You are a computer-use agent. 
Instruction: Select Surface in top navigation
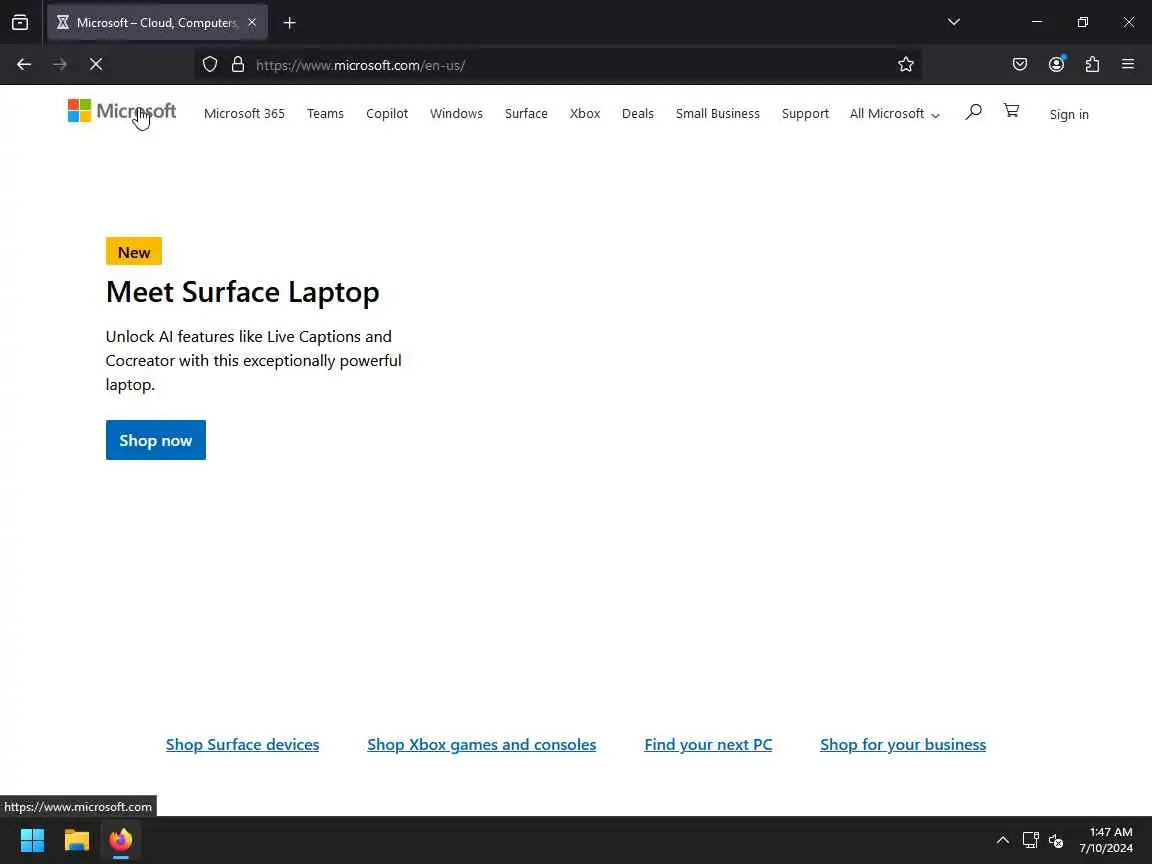[526, 114]
